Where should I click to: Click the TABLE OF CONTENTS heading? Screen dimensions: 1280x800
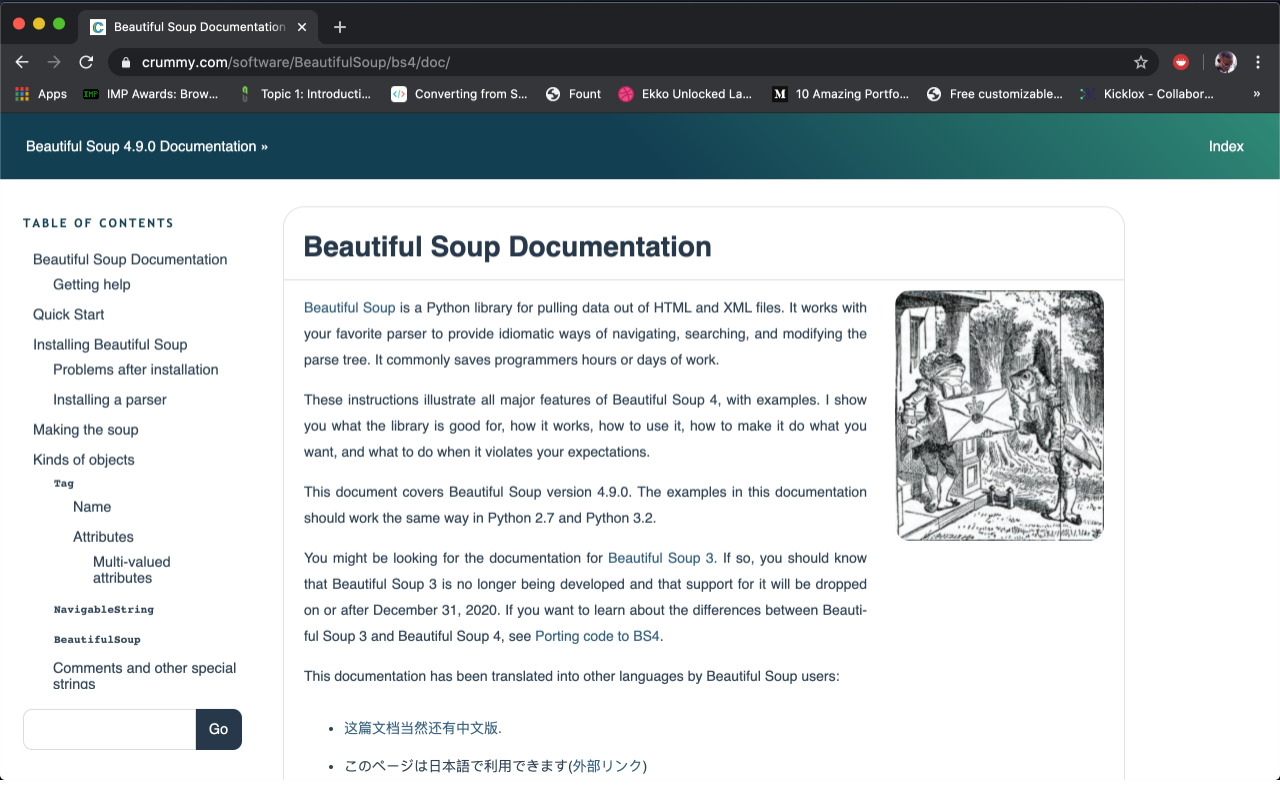[x=98, y=223]
